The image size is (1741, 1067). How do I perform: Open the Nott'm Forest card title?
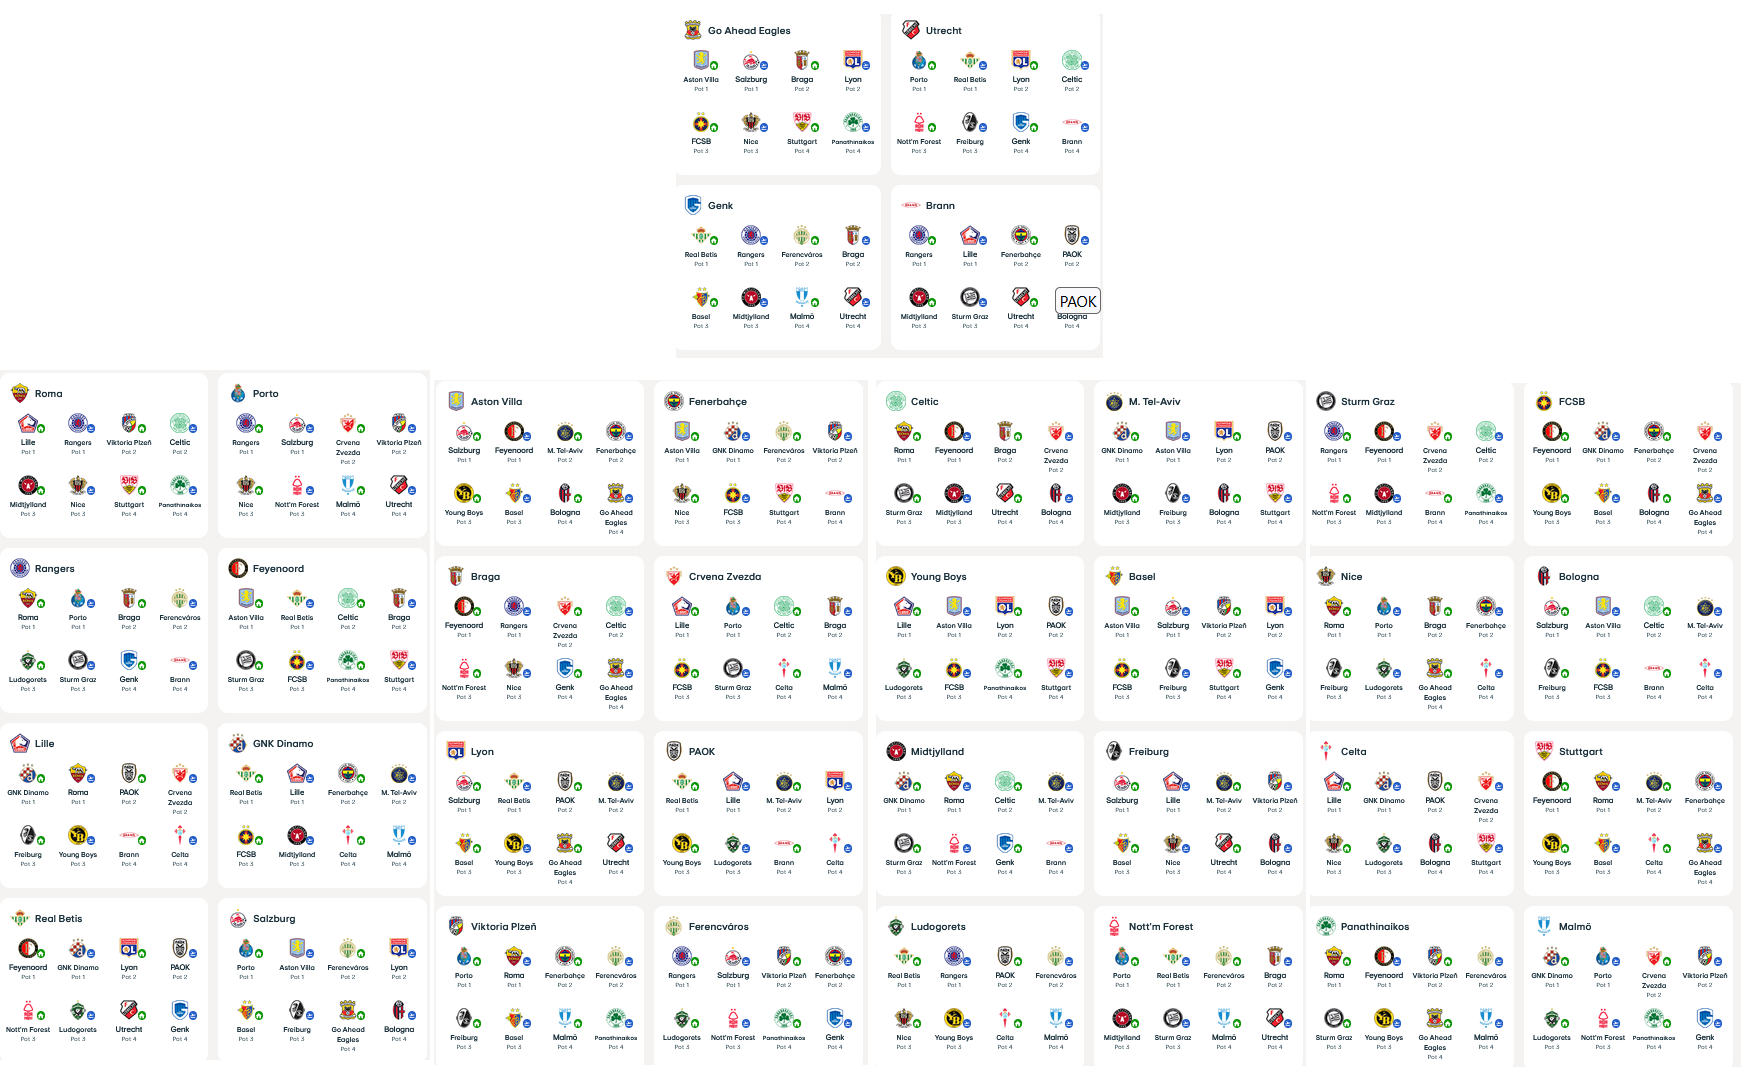[1161, 927]
